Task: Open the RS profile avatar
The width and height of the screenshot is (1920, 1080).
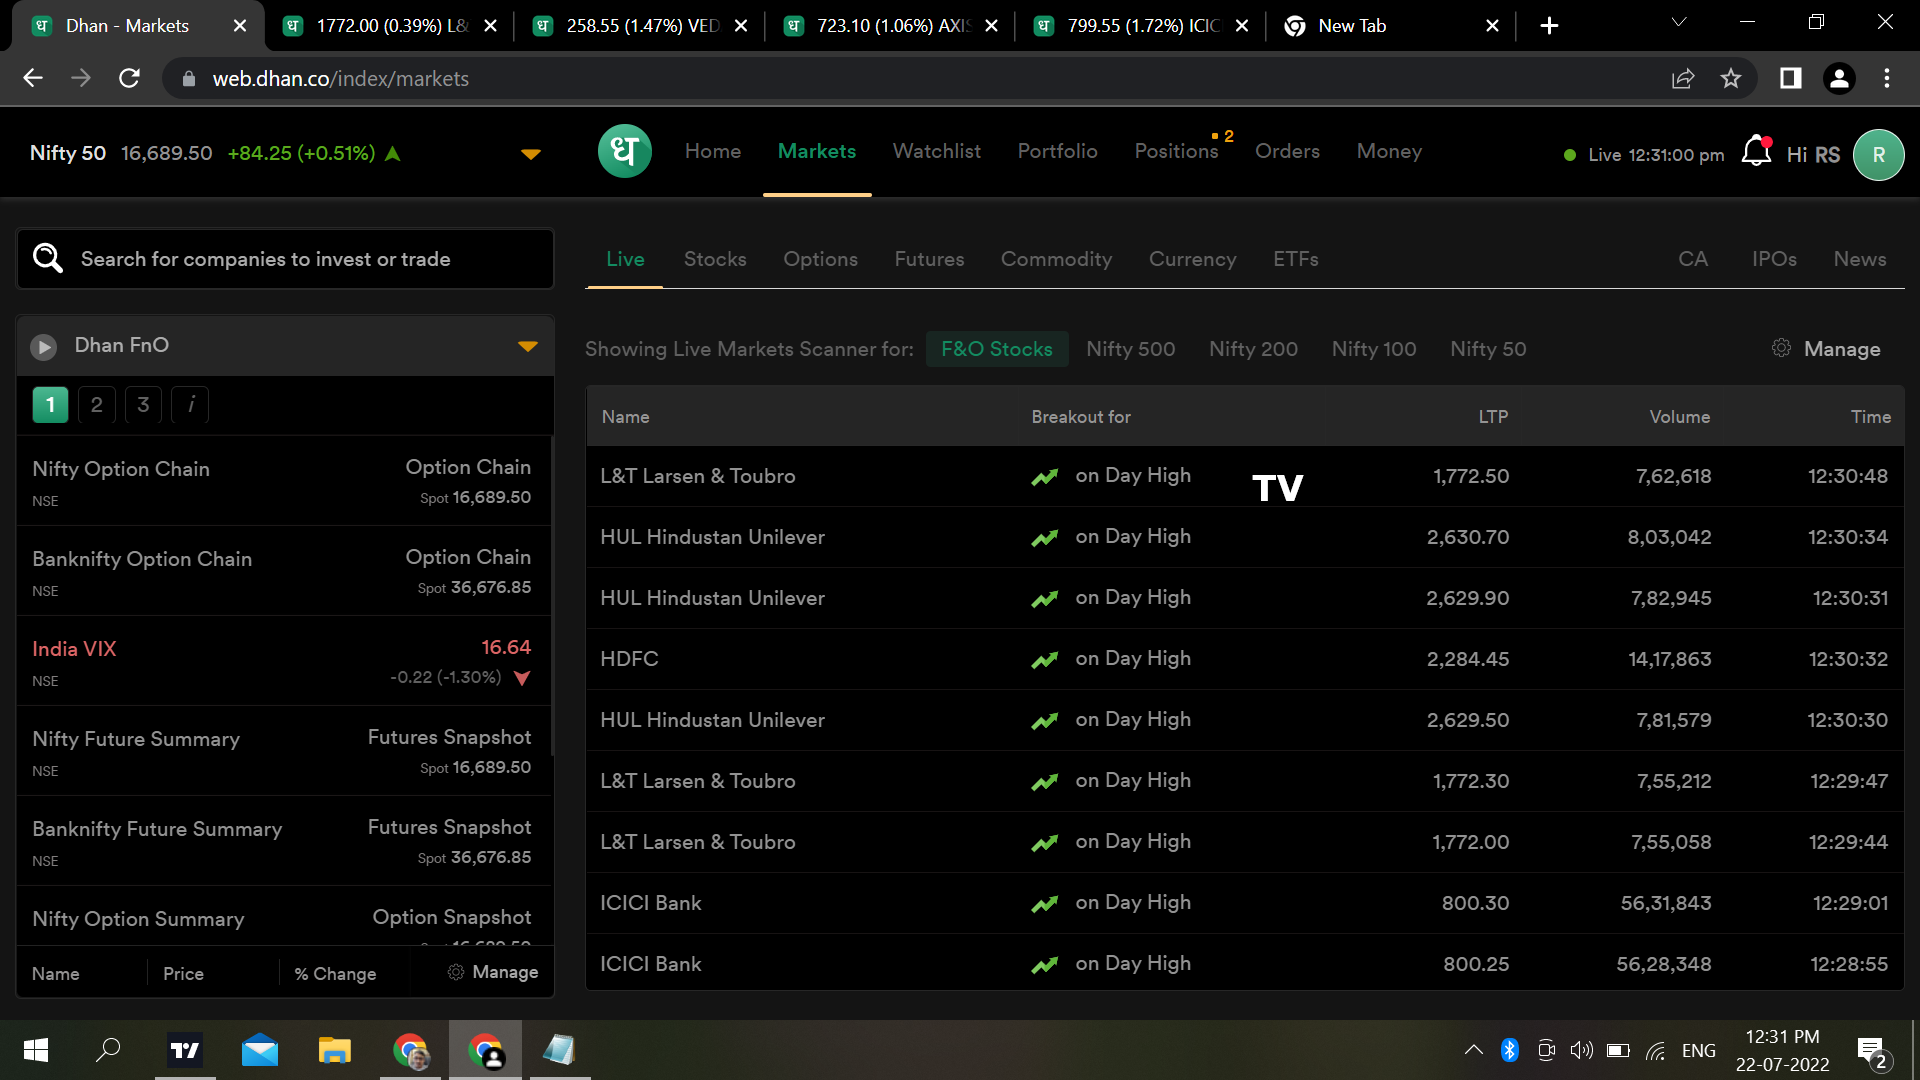Action: click(1878, 155)
